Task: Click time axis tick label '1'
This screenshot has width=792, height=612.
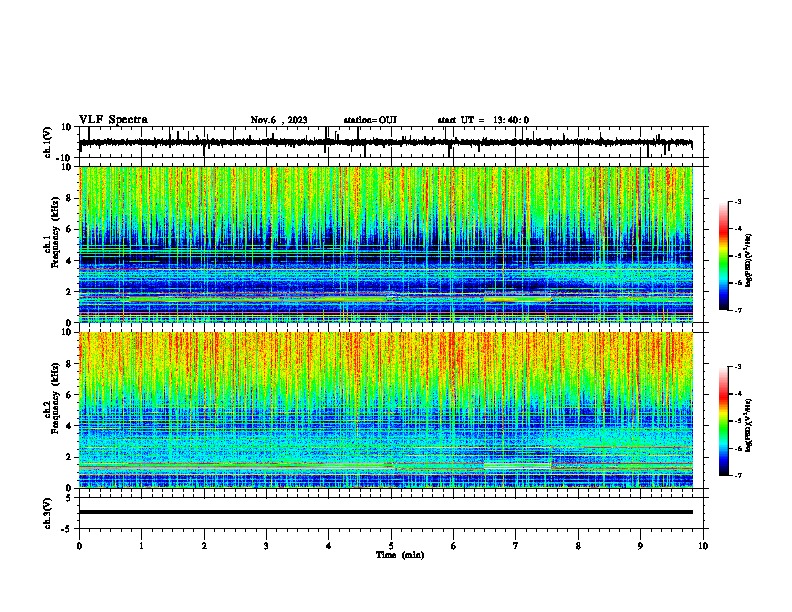Action: click(x=141, y=546)
